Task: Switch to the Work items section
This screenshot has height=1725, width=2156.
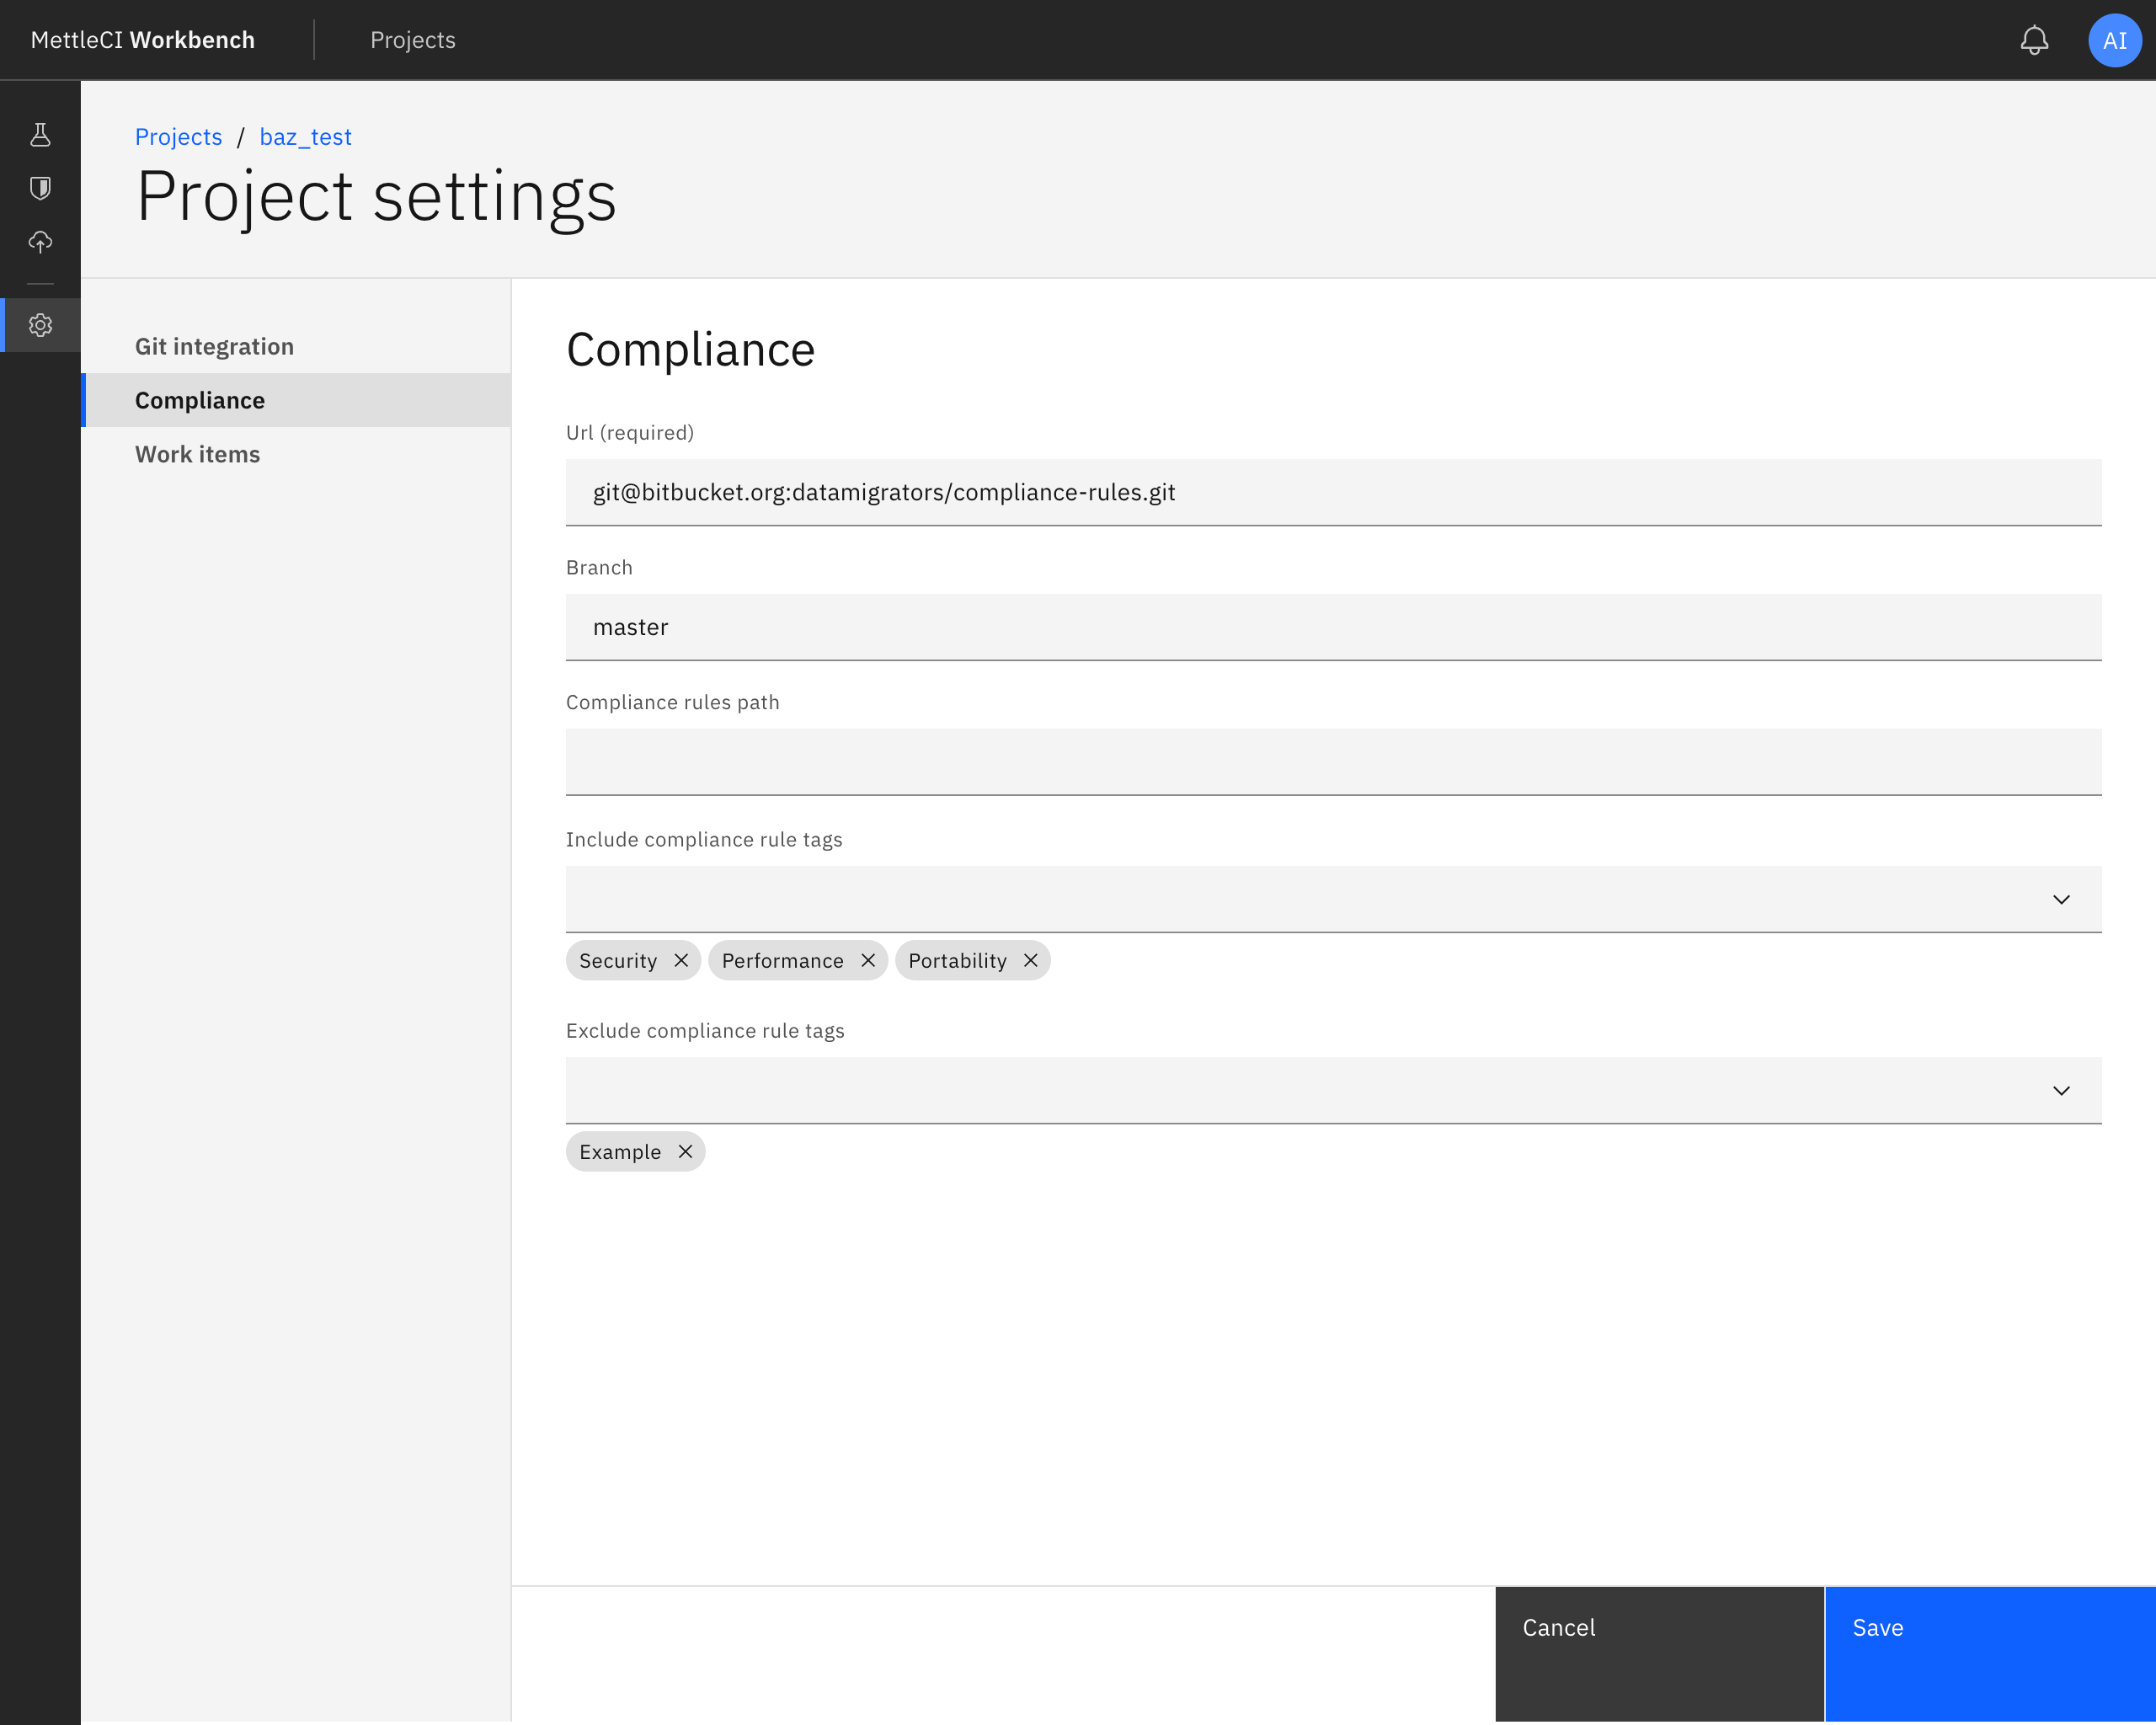Action: (197, 454)
